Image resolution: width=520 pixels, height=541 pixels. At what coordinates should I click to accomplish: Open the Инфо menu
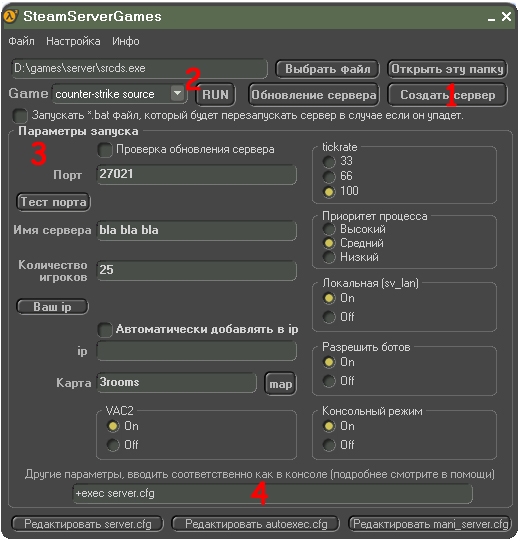click(126, 41)
